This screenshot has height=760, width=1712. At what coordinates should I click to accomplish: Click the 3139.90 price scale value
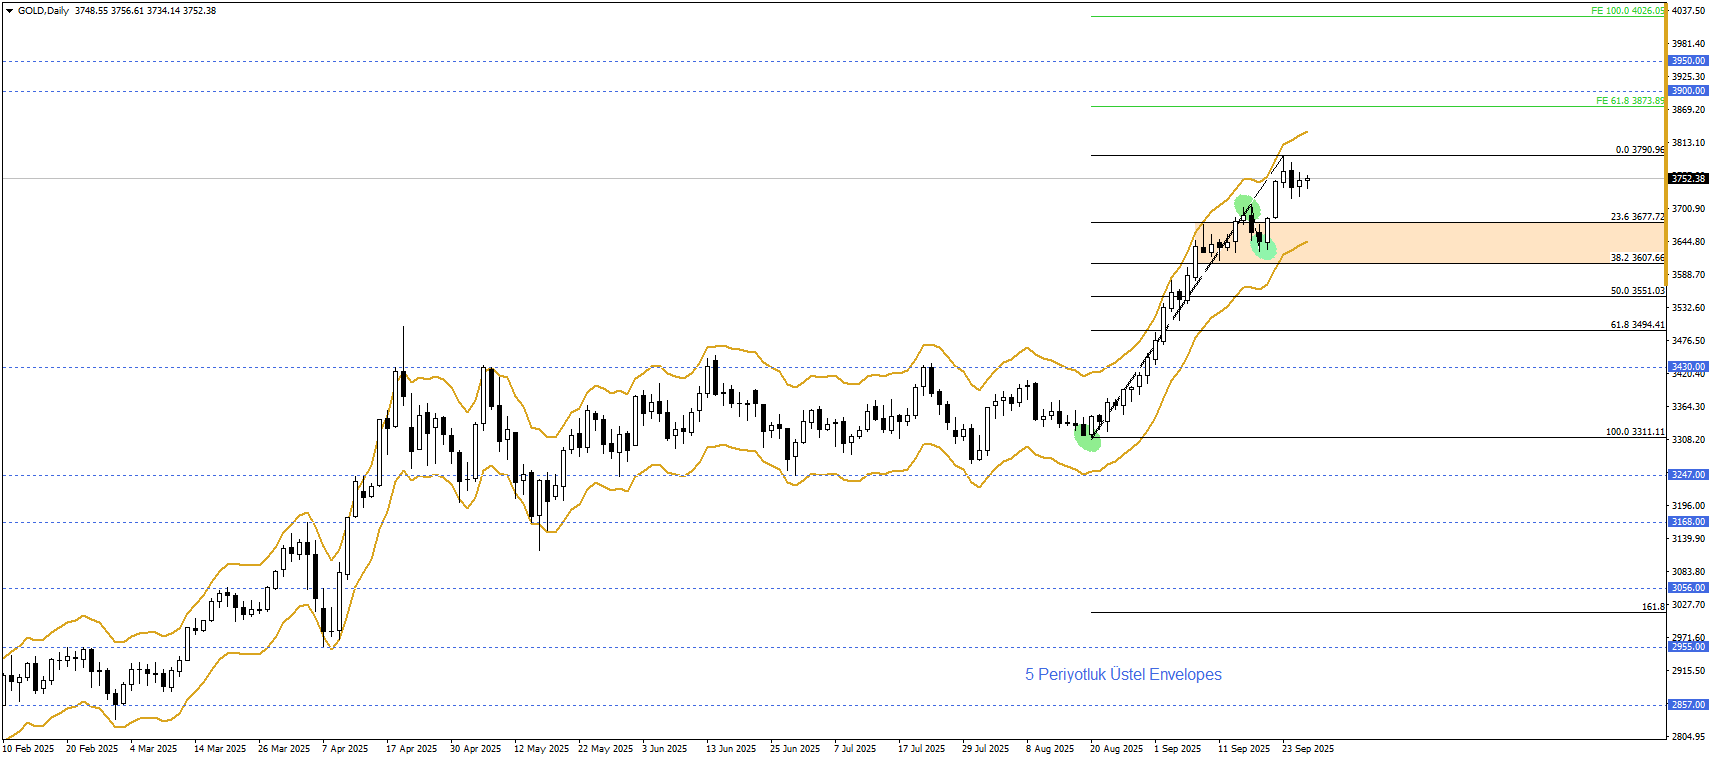(1689, 539)
